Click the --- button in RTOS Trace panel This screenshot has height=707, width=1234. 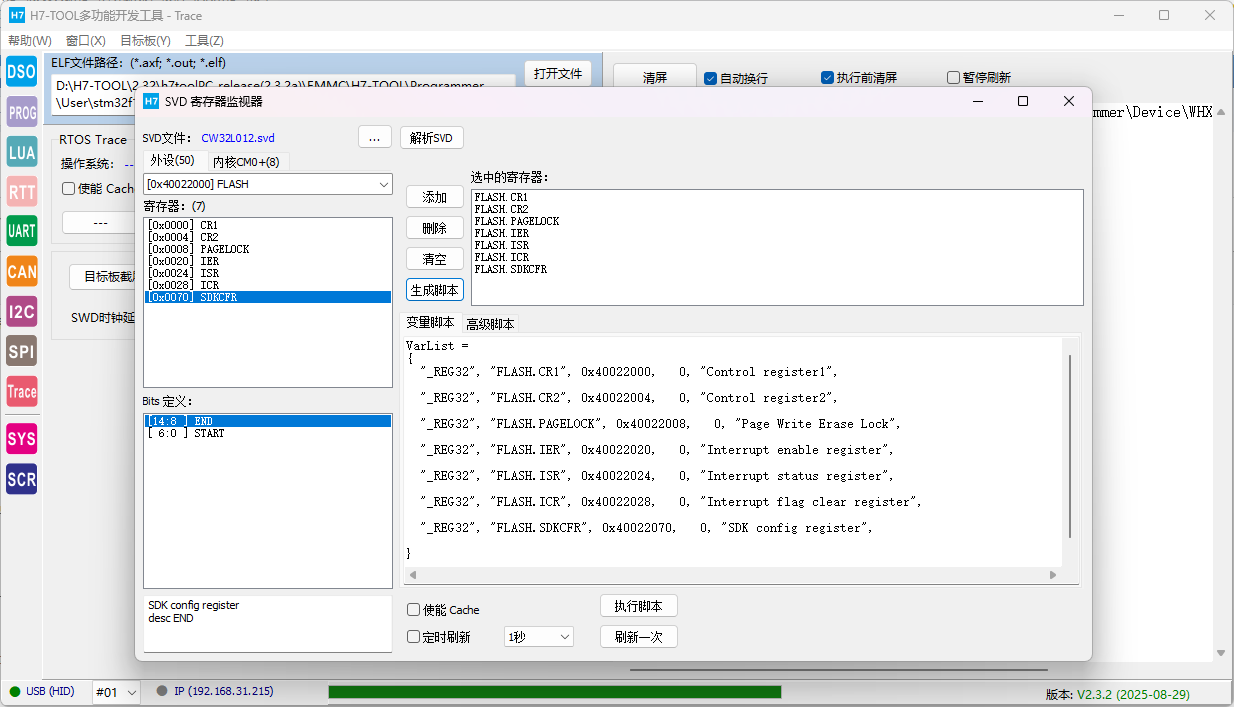[100, 223]
